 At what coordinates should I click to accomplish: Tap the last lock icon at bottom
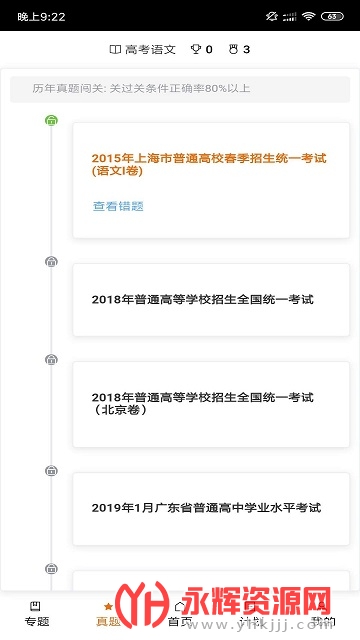click(51, 568)
